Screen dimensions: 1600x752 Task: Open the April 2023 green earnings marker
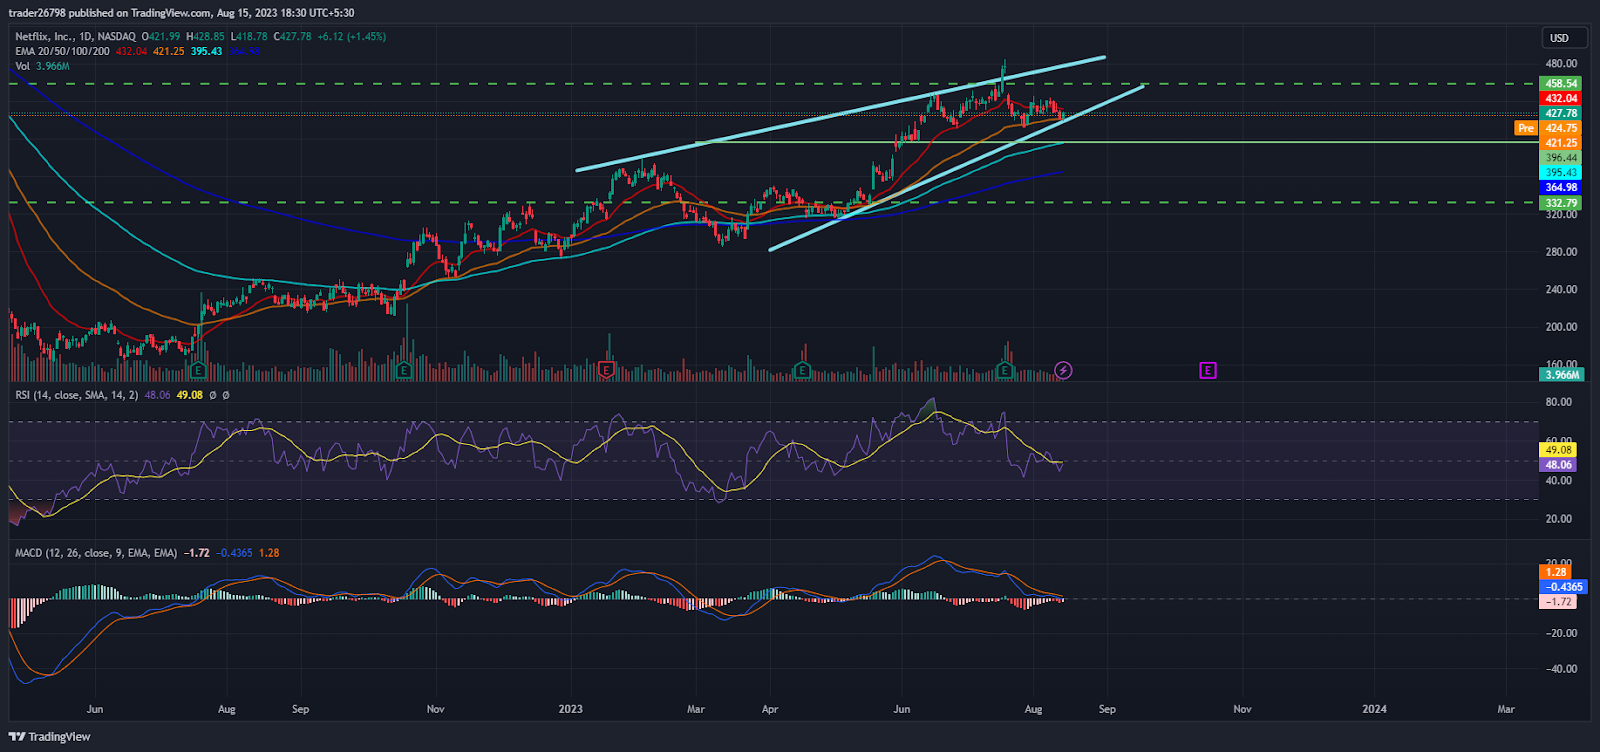(802, 371)
